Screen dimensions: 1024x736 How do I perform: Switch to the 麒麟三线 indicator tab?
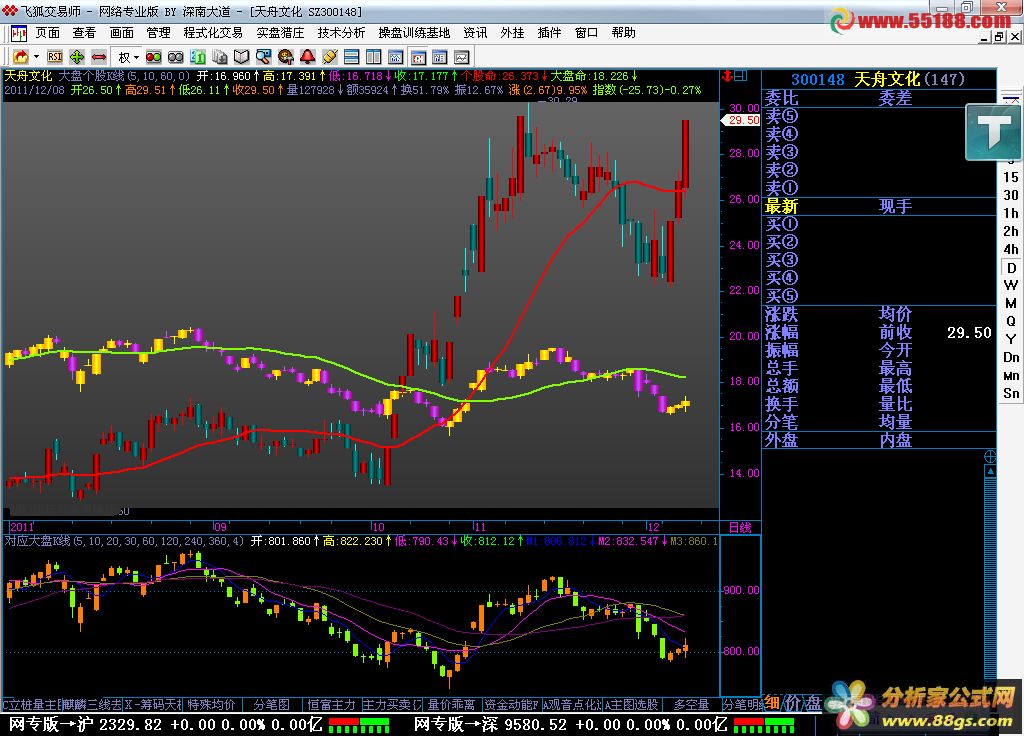pos(92,705)
